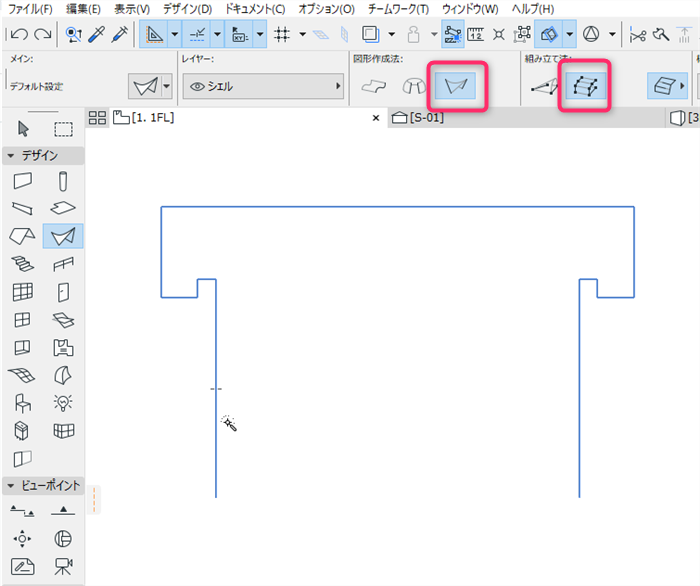Collapse the デザイン toolbox section
Screen dimensions: 700x586
pyautogui.click(x=11, y=156)
